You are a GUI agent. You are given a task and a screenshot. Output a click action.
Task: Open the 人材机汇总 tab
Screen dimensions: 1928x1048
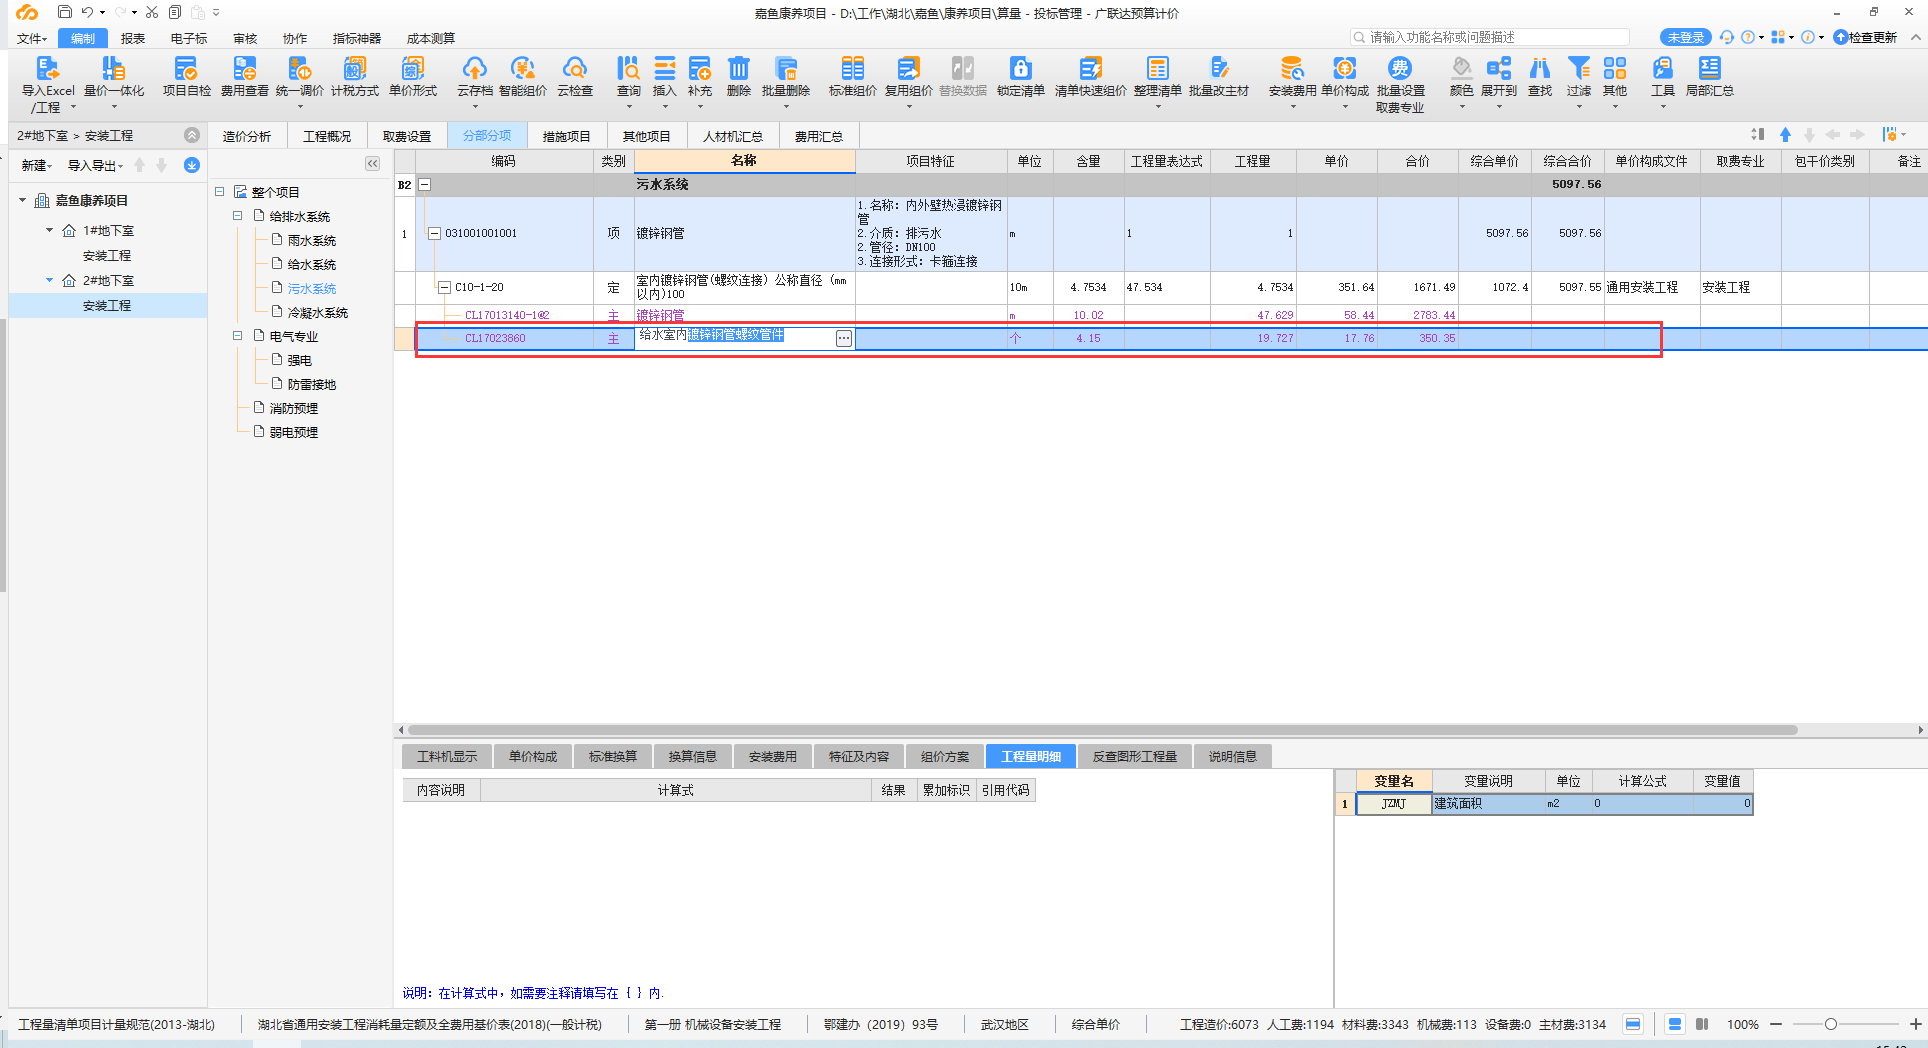tap(732, 136)
